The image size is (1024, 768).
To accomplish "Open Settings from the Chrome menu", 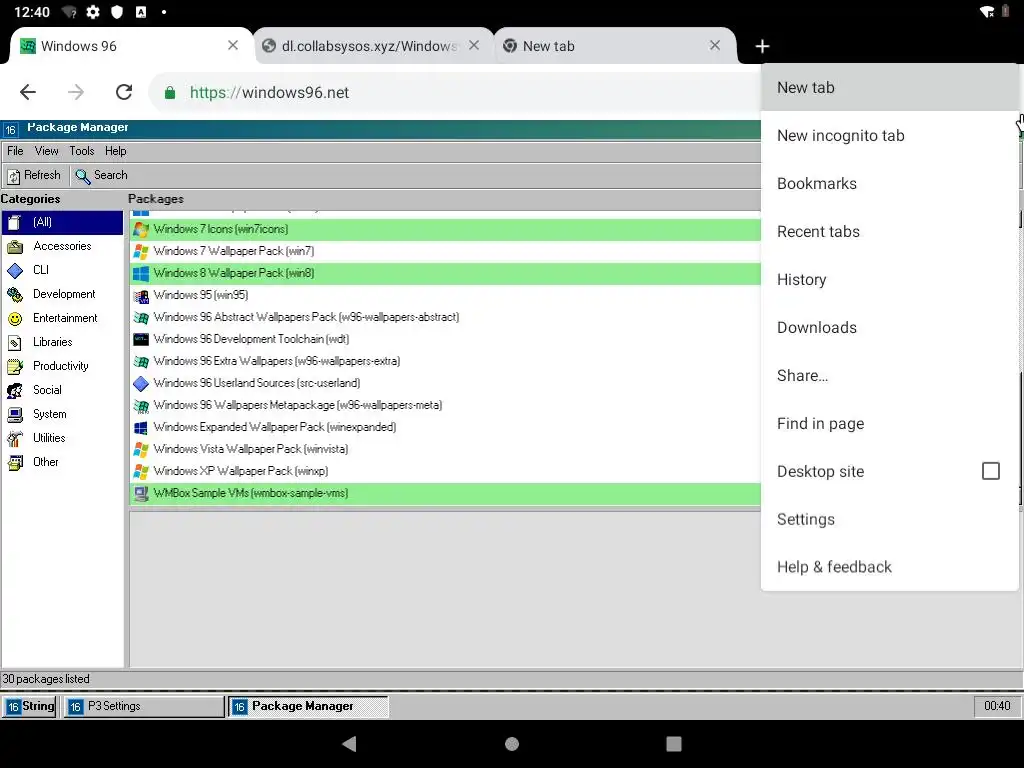I will tap(889, 519).
